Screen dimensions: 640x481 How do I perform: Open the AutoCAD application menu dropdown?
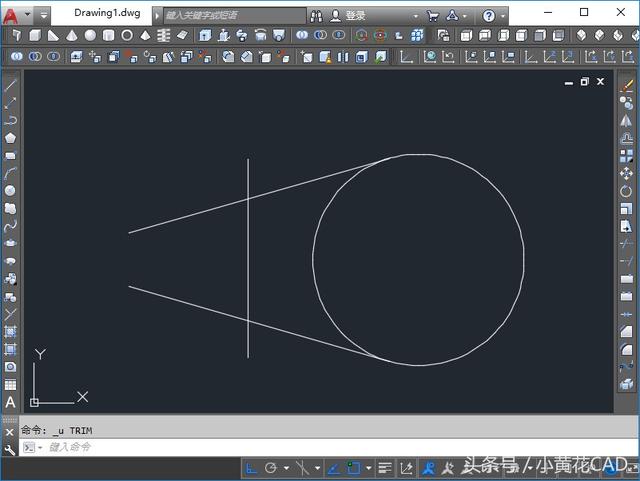[x=27, y=16]
